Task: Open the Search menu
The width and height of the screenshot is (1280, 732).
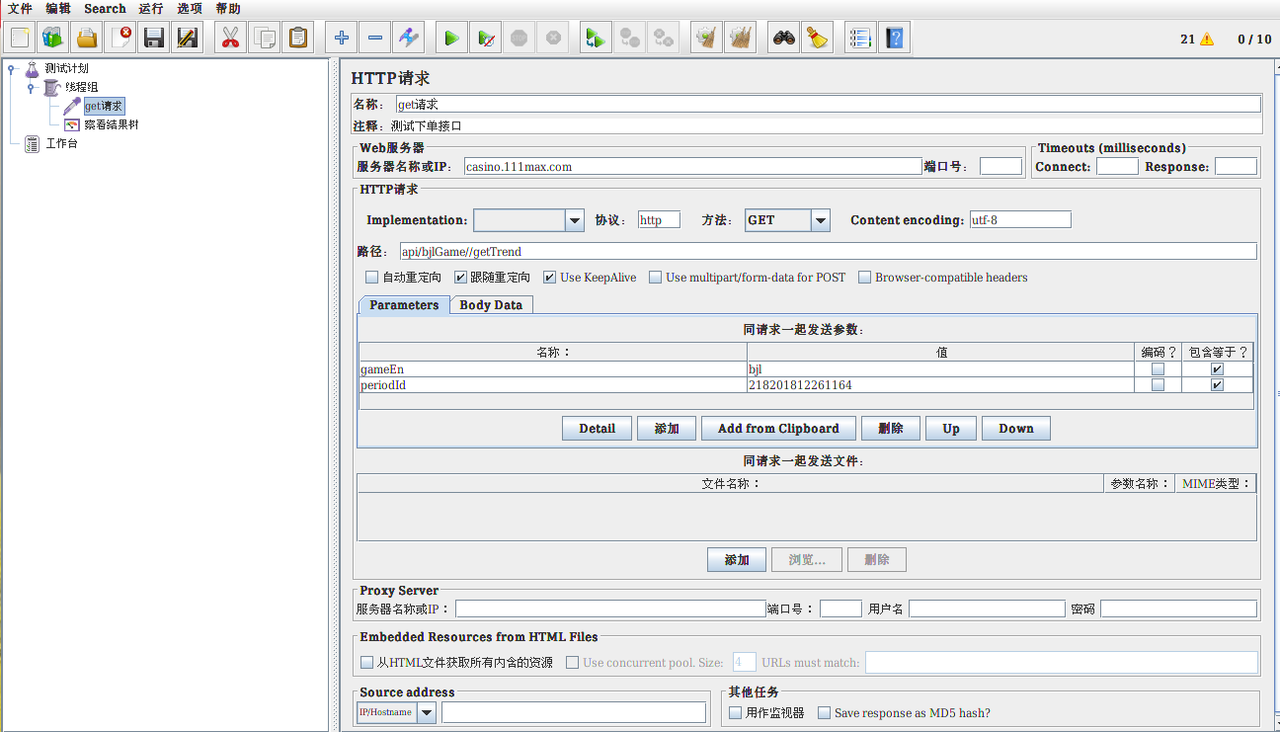Action: (105, 8)
